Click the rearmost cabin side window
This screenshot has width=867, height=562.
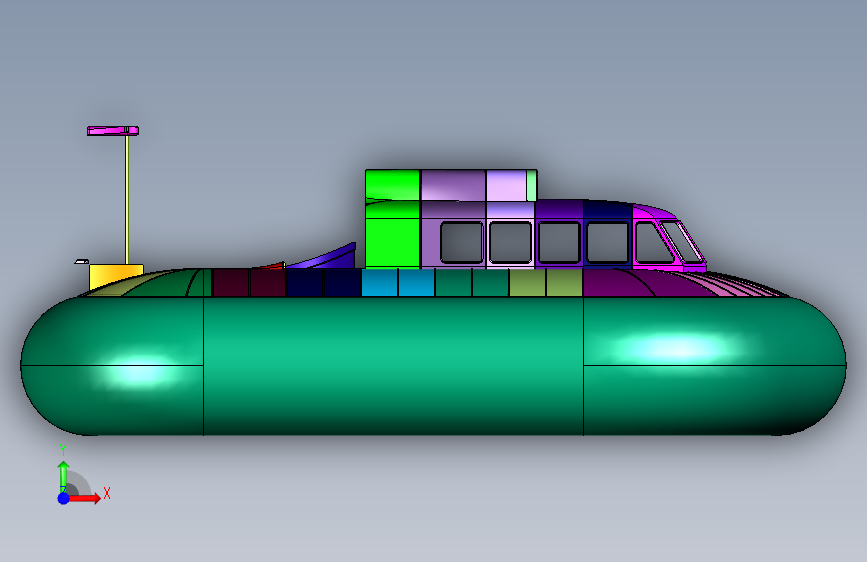click(462, 242)
